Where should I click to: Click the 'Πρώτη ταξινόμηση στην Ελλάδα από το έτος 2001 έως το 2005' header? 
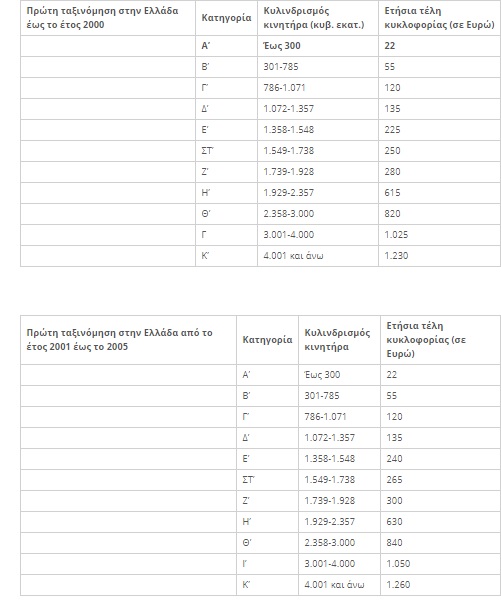click(x=128, y=340)
